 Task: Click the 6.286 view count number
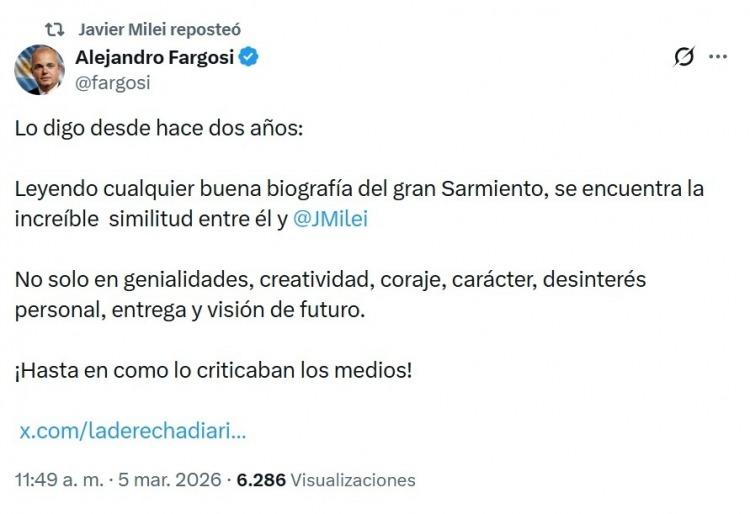(x=261, y=480)
